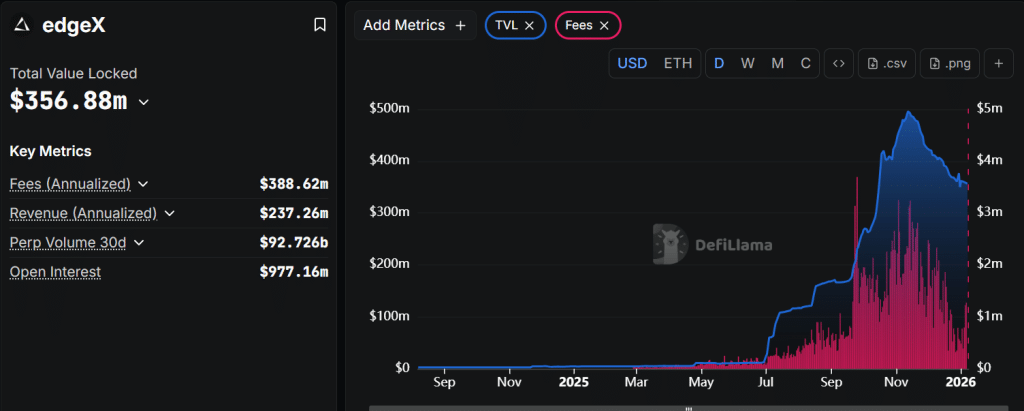This screenshot has height=411, width=1024.
Task: Switch chart denomination to USD
Action: point(632,63)
